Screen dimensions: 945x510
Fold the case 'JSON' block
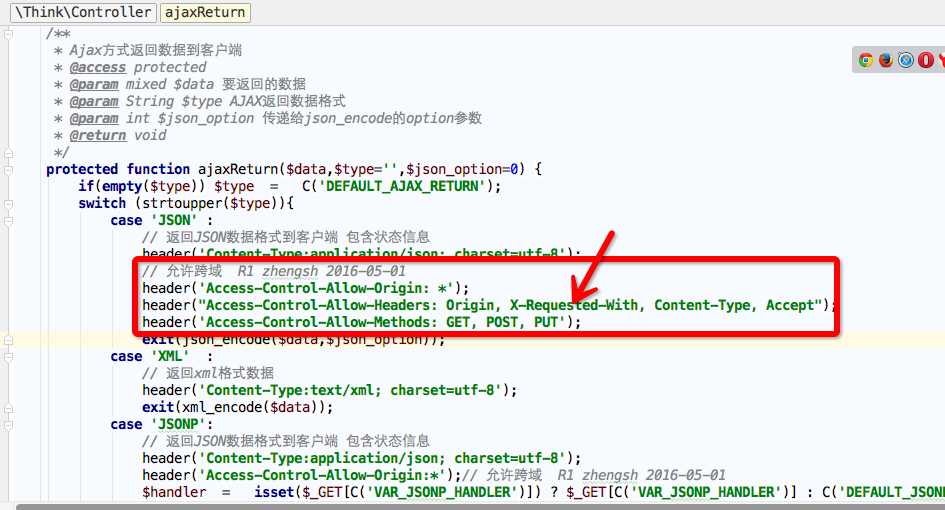[x=8, y=221]
